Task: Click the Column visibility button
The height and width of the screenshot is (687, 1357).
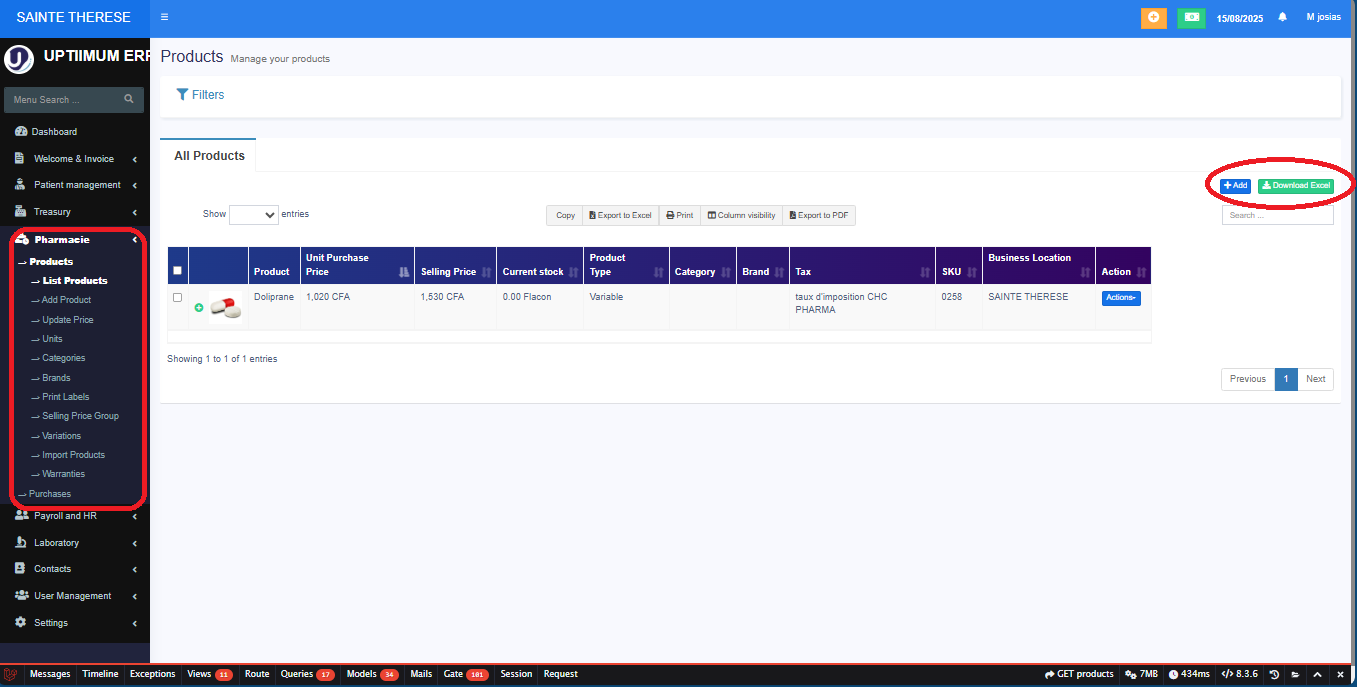Action: click(741, 215)
